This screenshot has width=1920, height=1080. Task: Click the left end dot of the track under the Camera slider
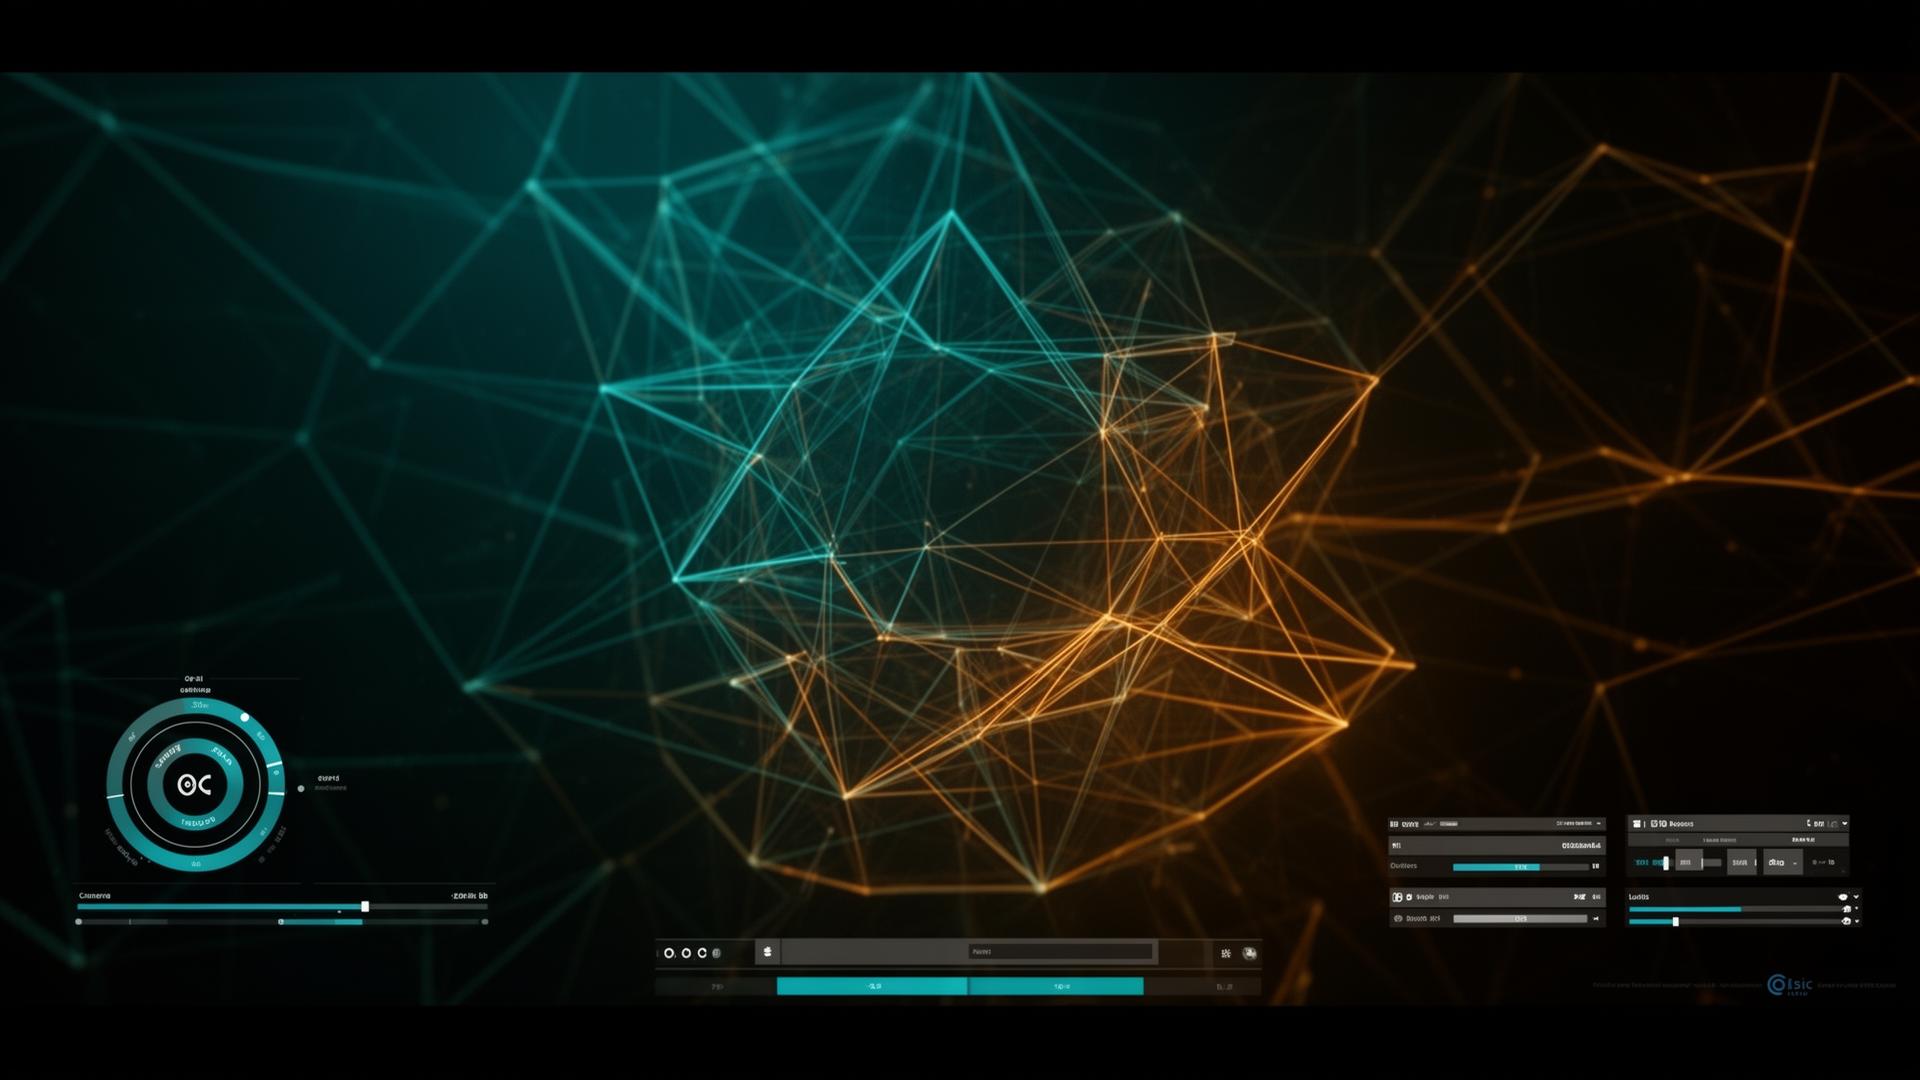click(x=78, y=922)
